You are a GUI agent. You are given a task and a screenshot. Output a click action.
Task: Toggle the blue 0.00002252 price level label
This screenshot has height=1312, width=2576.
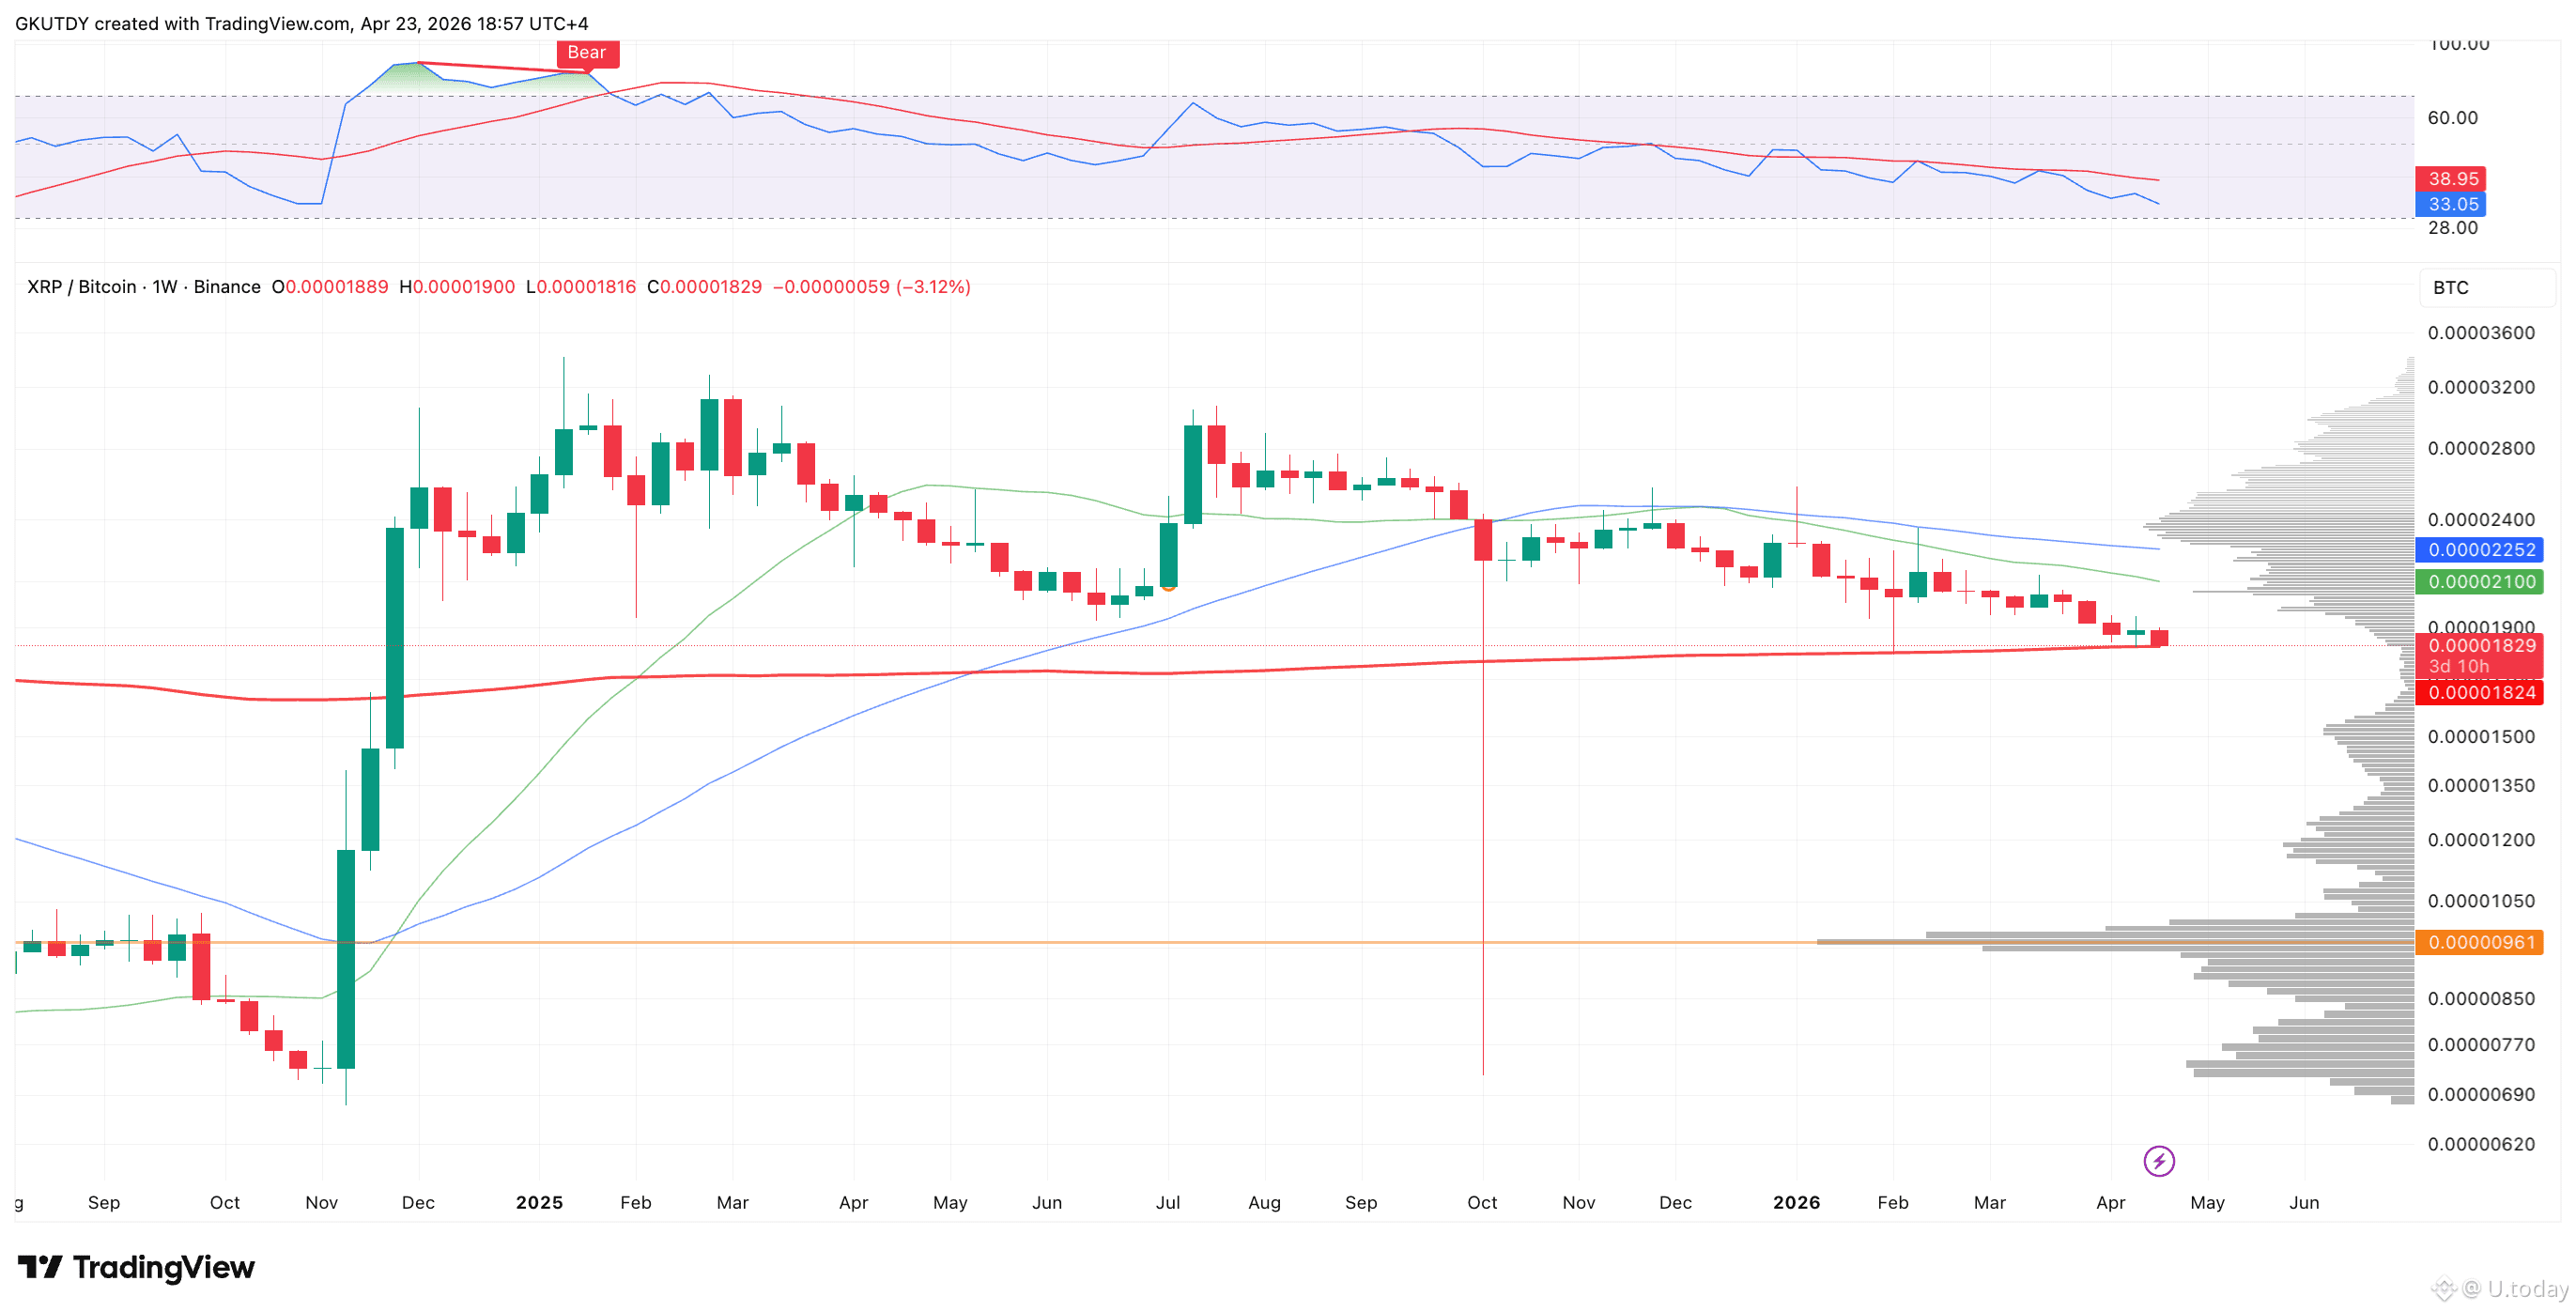[2480, 550]
